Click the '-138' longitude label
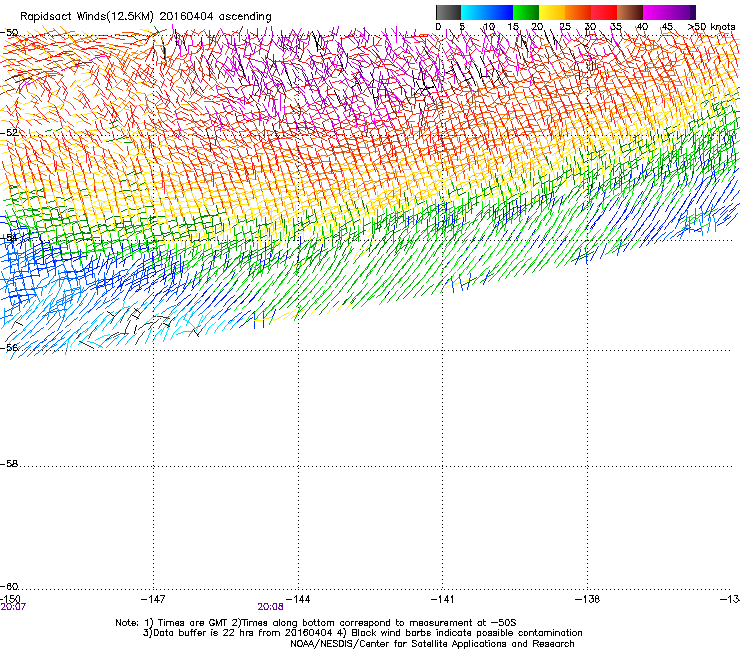This screenshot has height=650, width=740. 587,599
